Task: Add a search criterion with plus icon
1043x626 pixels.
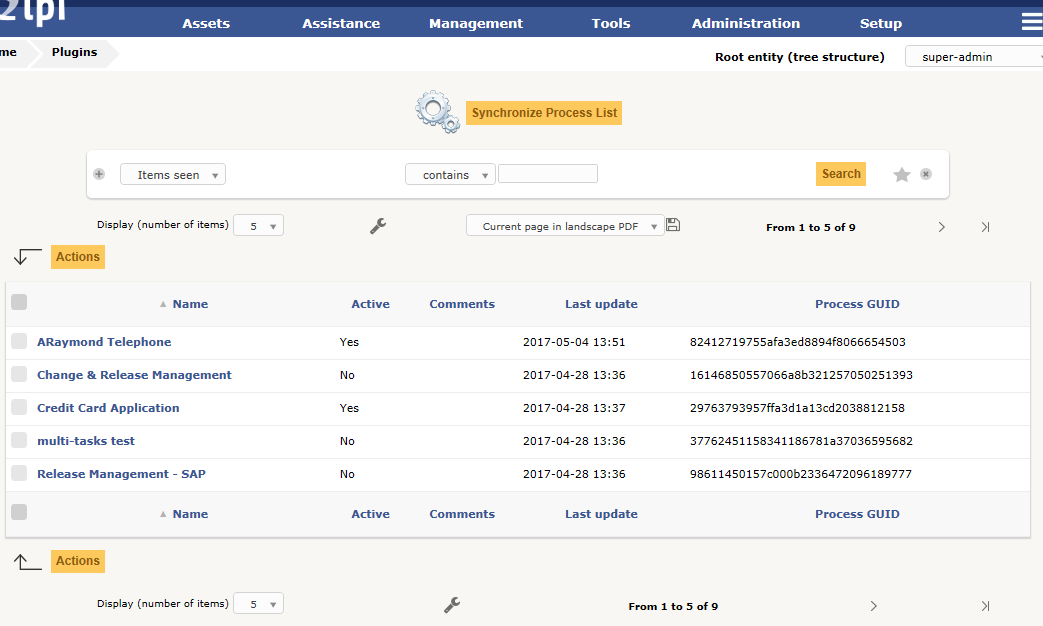Action: tap(99, 174)
